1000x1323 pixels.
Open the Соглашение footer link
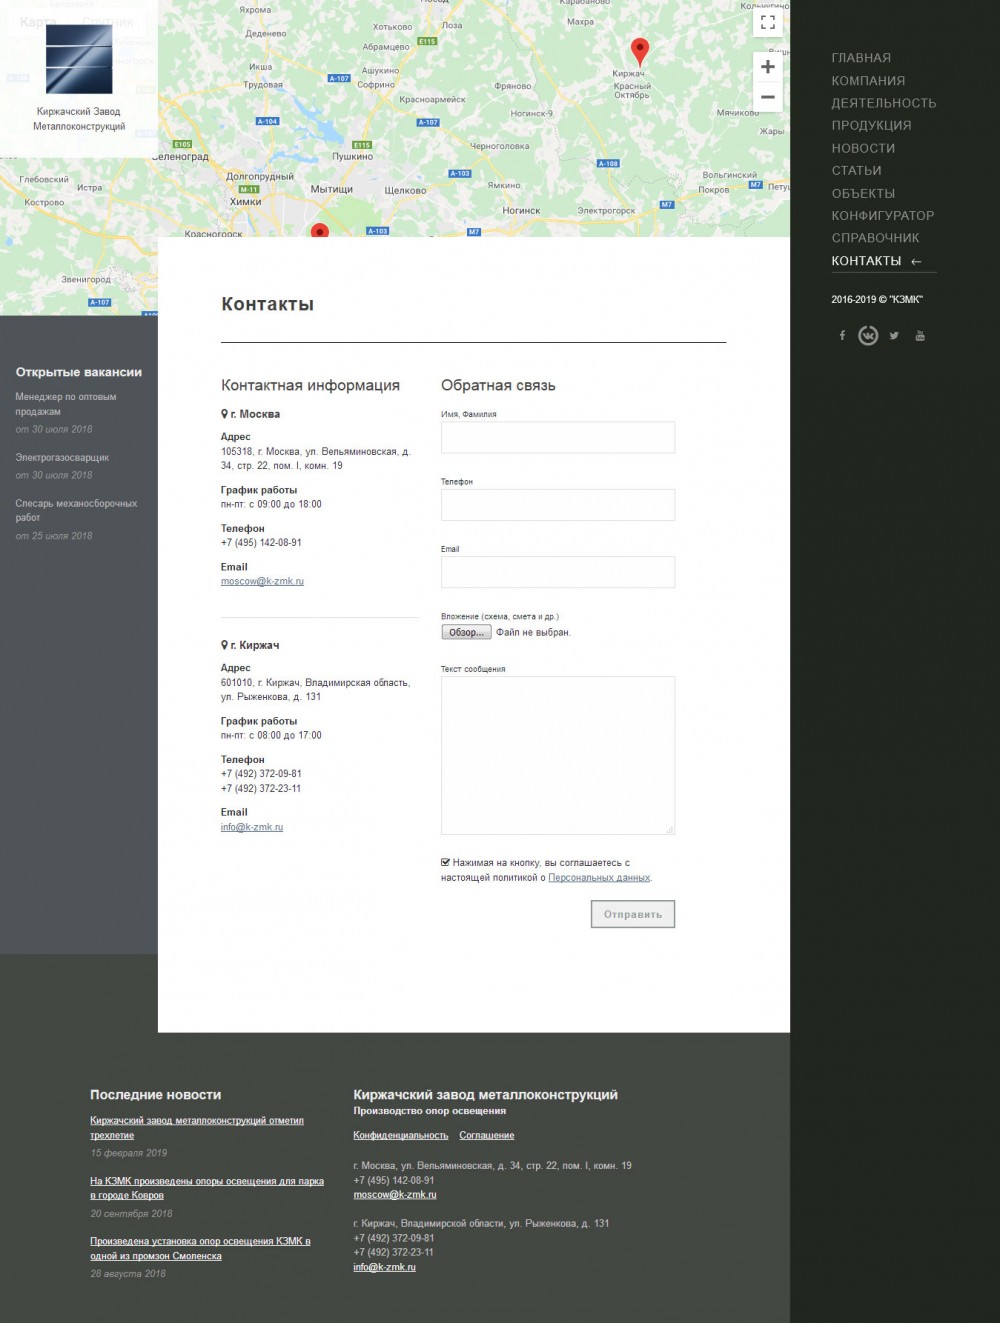[487, 1135]
